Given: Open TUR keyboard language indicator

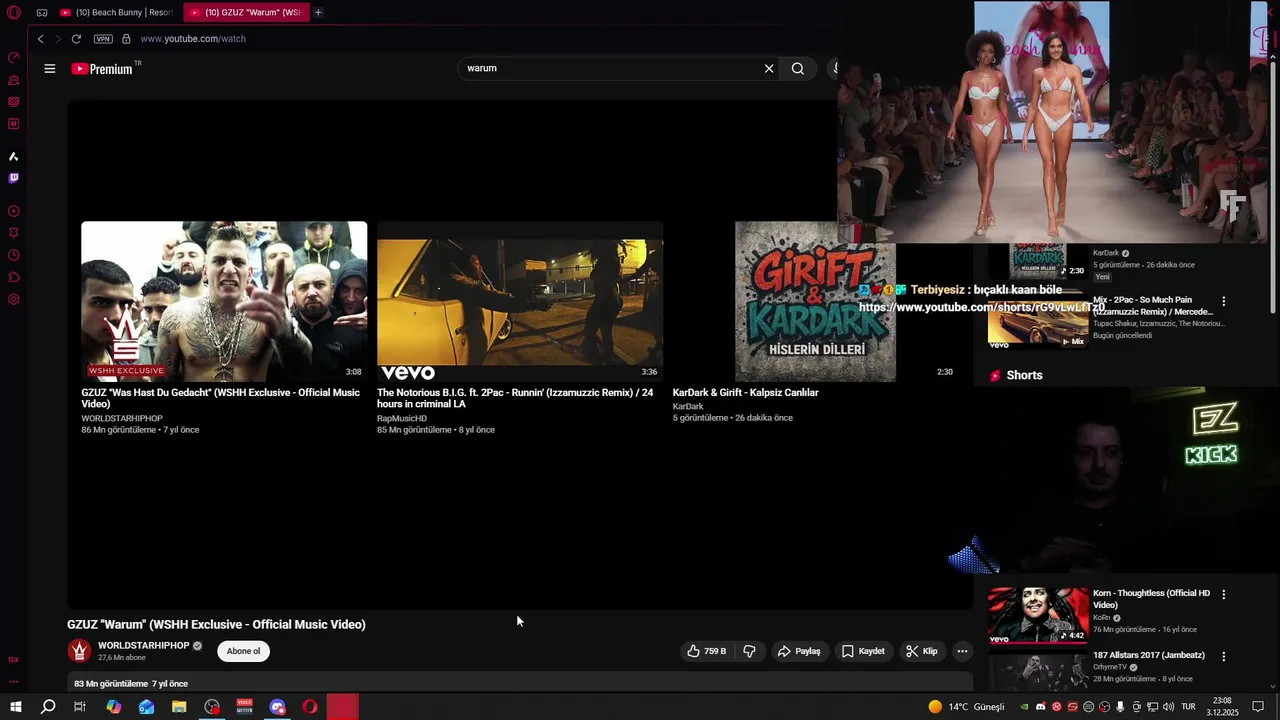Looking at the screenshot, I should point(1188,707).
